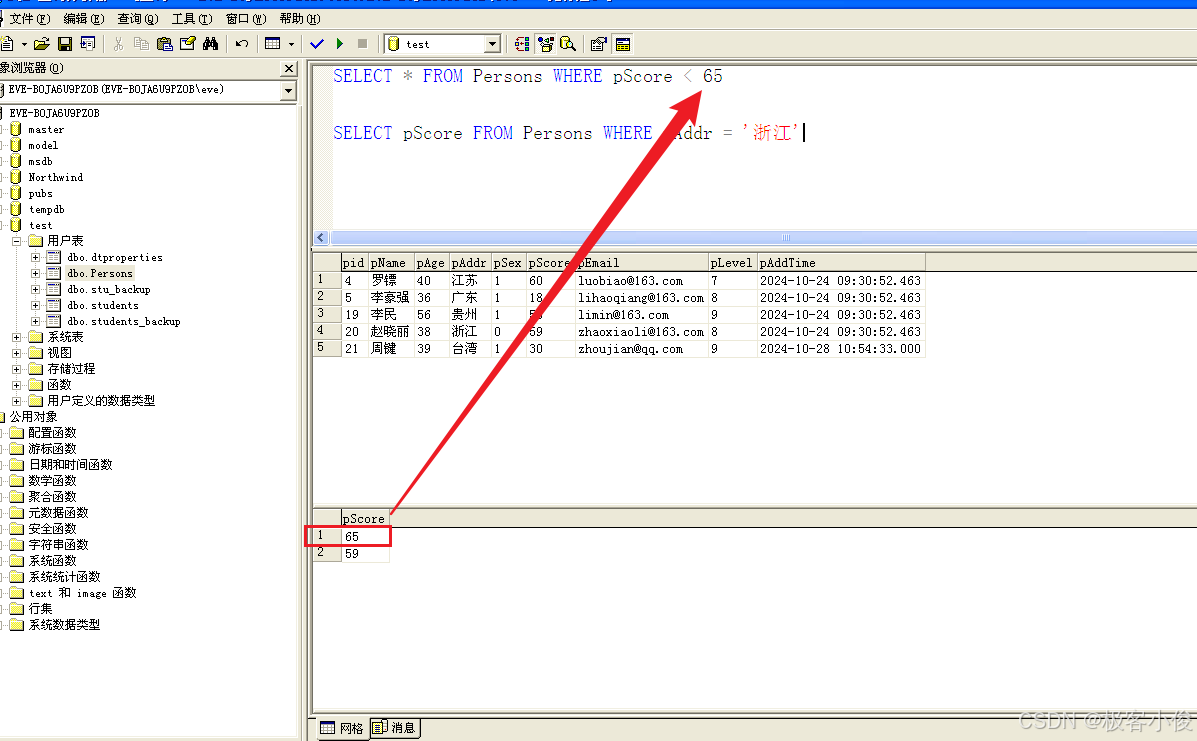Screen dimensions: 1197x741
Task: Undo the last edit
Action: coord(242,44)
